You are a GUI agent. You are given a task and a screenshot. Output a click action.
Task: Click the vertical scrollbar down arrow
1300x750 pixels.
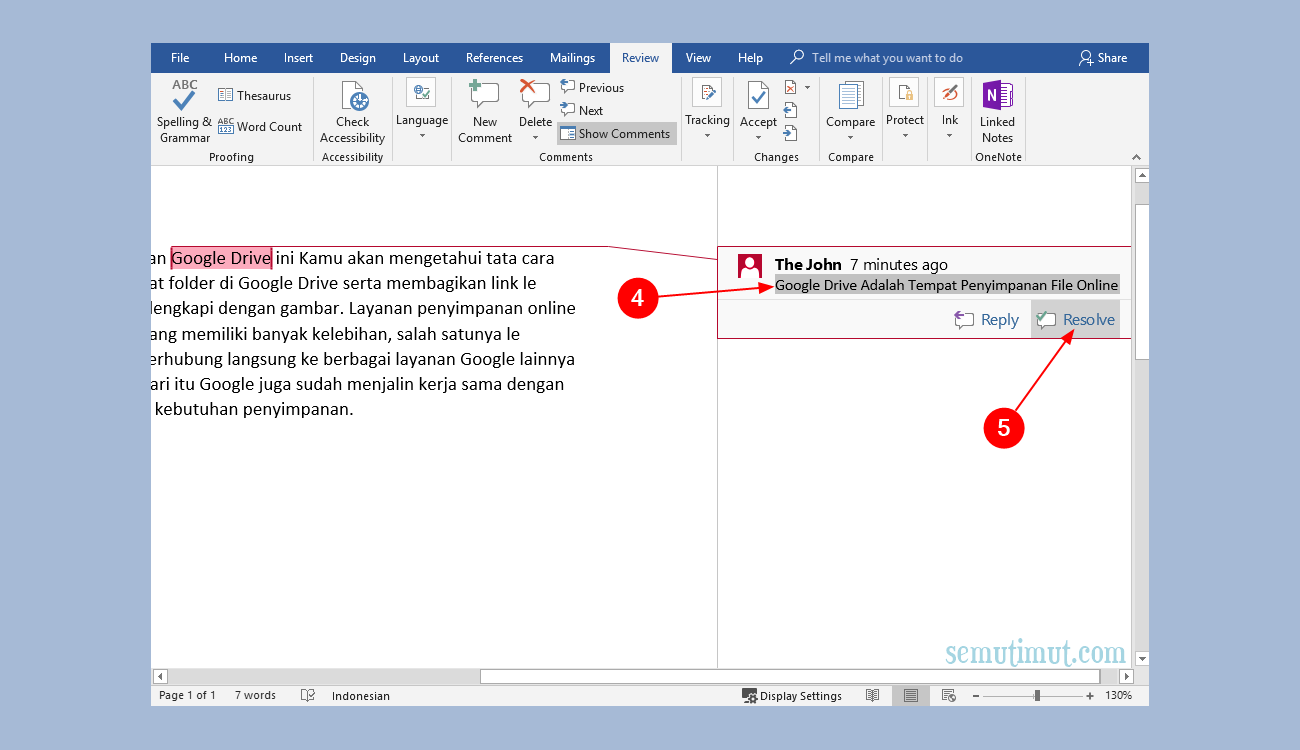[1141, 659]
